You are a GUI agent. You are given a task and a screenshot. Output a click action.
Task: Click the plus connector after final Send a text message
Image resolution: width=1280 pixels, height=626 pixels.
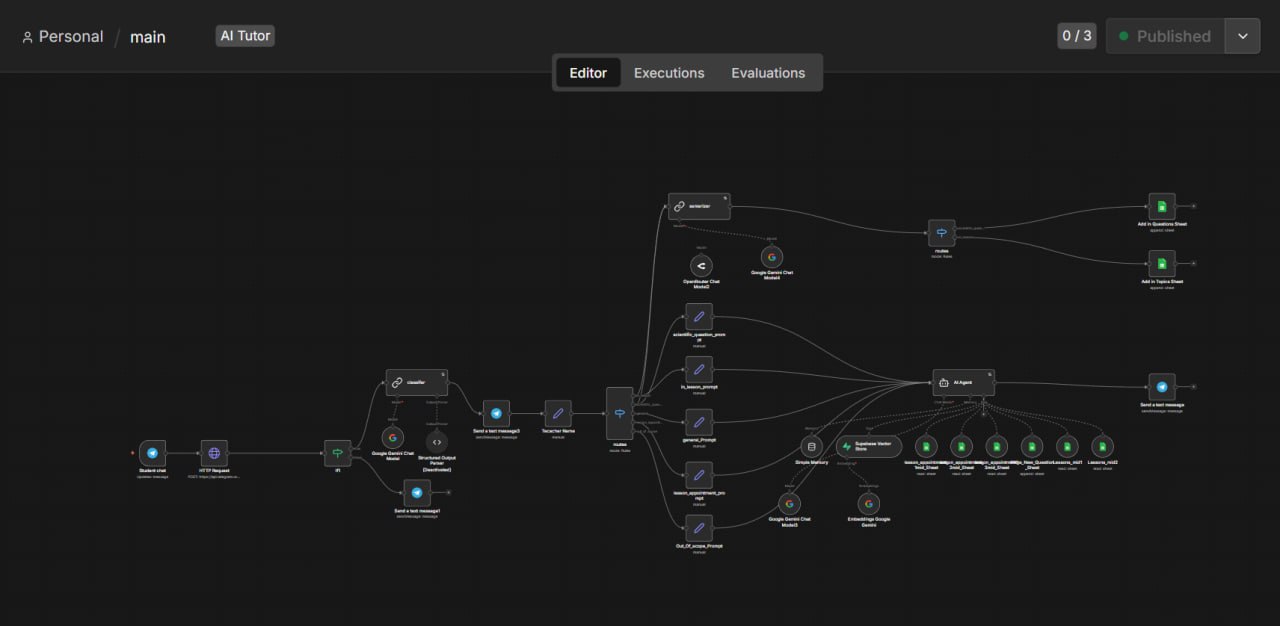[x=1193, y=387]
